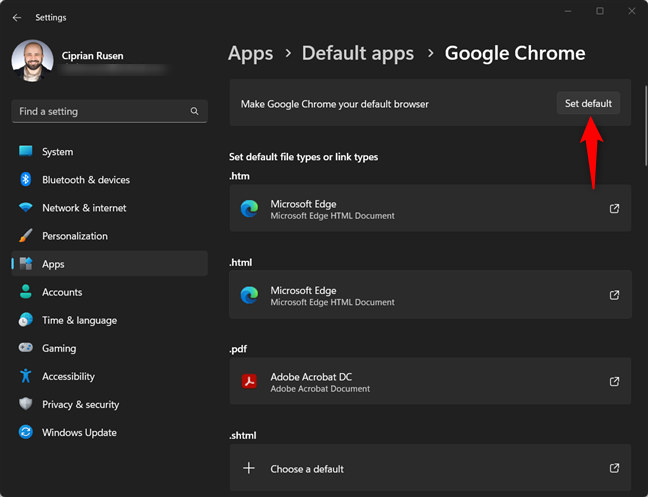Viewport: 648px width, 497px height.
Task: Click the back arrow in Settings
Action: click(x=17, y=18)
